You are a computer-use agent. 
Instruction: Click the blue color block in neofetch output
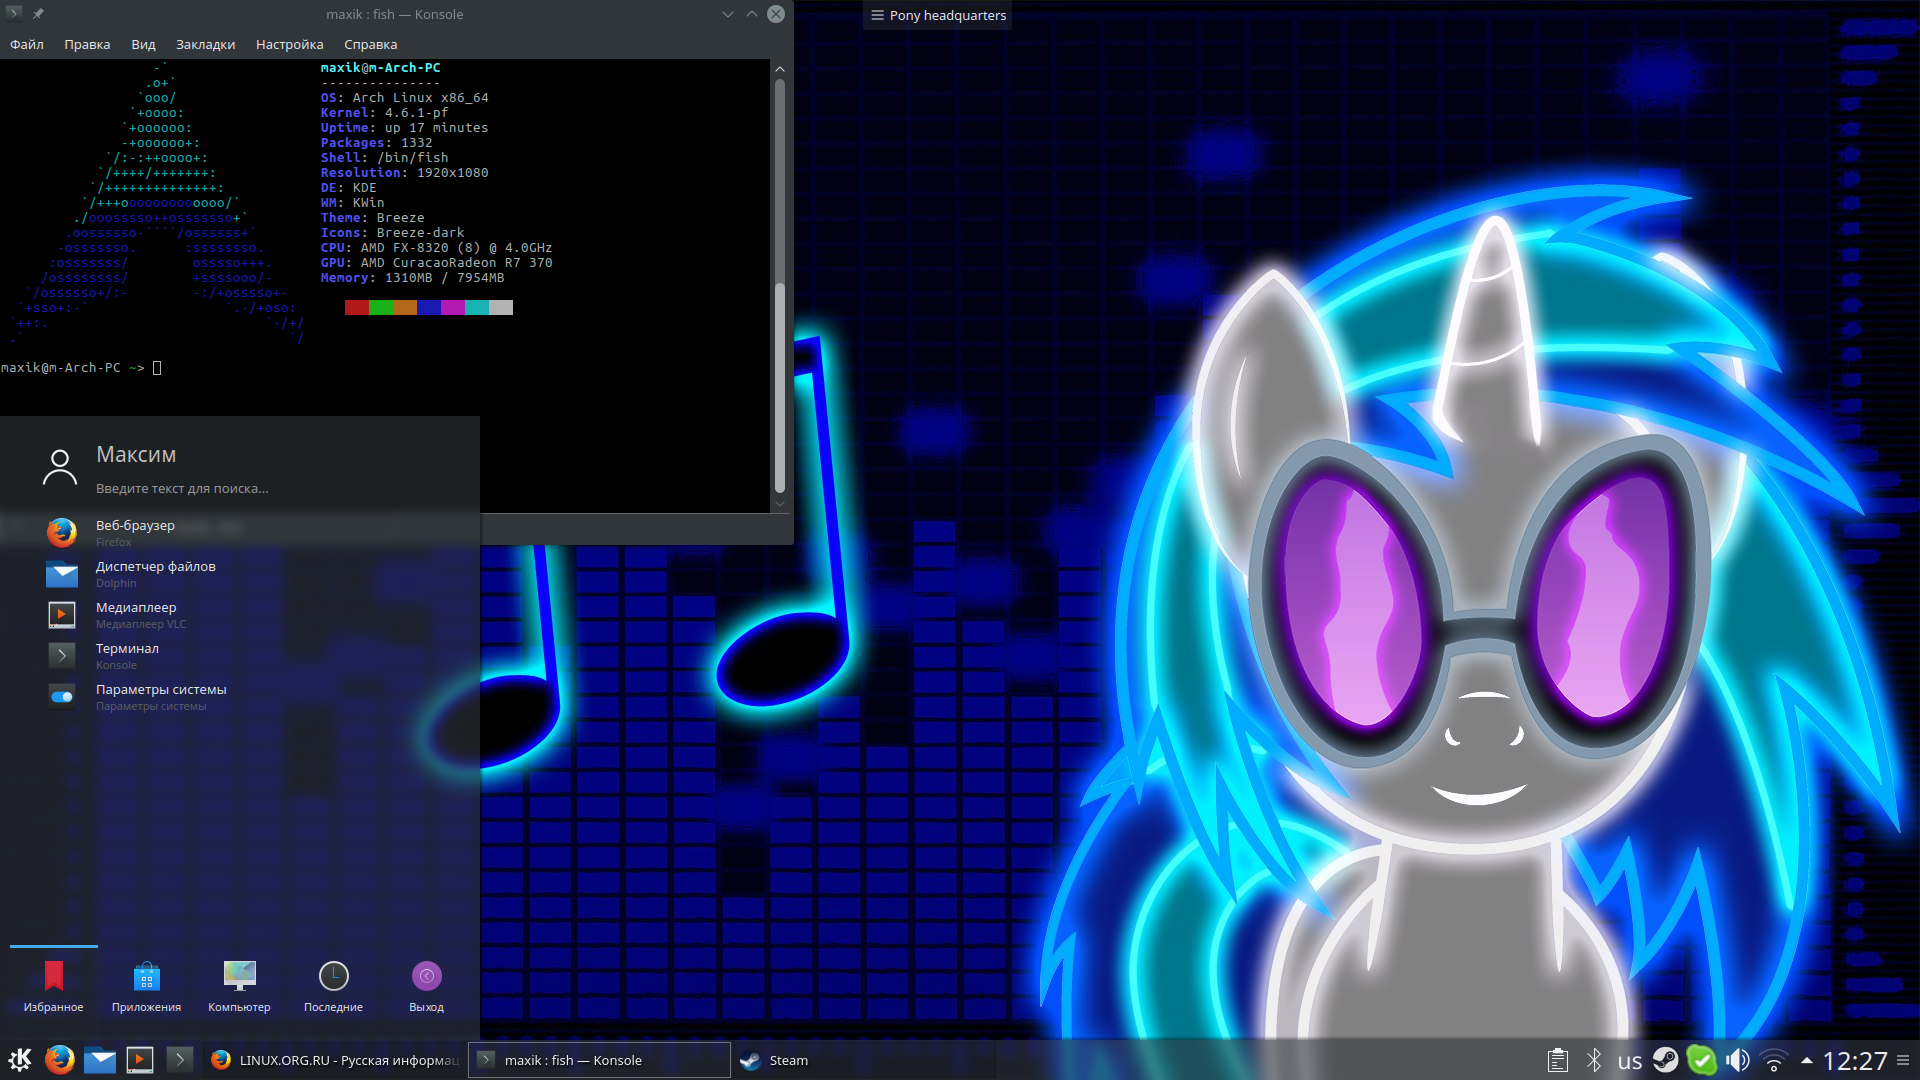tap(429, 307)
